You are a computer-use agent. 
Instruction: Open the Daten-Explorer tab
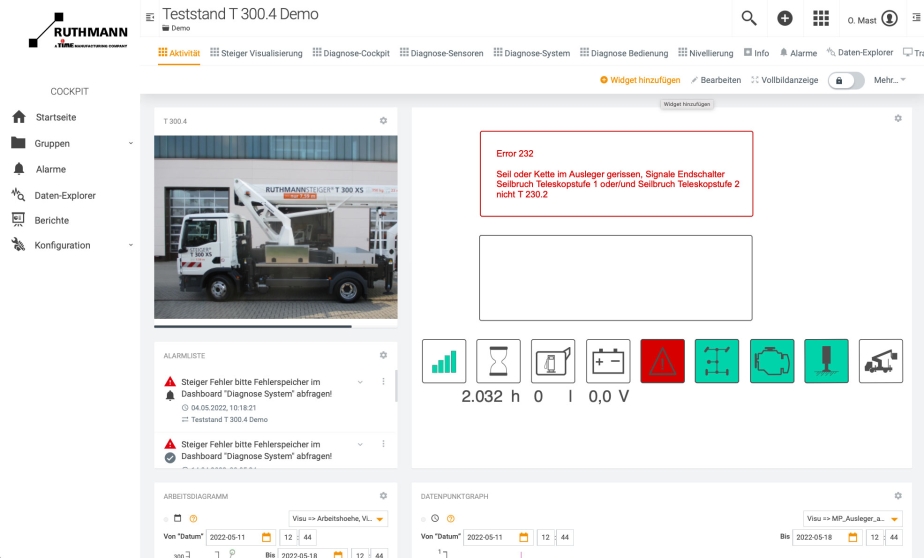click(x=860, y=52)
